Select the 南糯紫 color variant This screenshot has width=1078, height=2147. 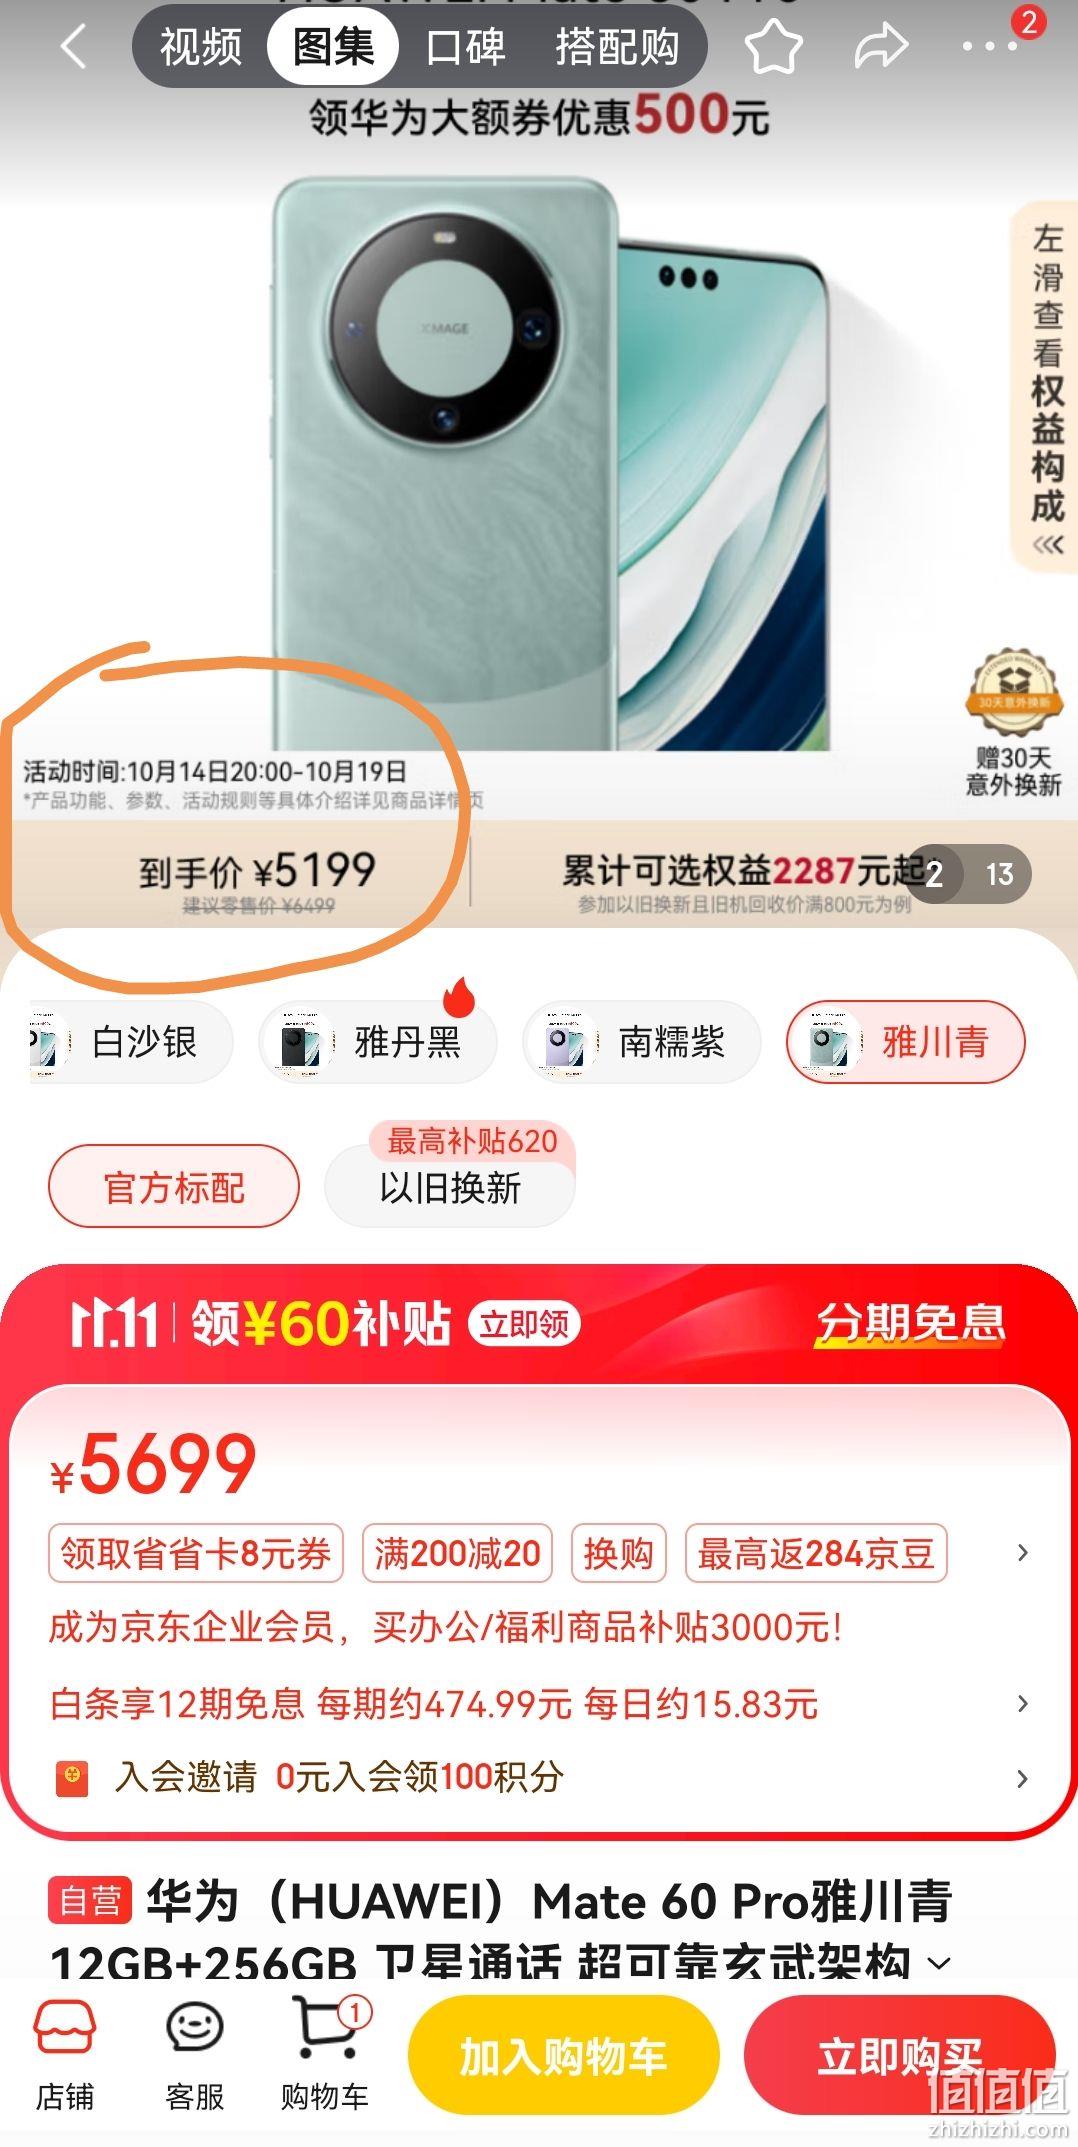point(642,1042)
